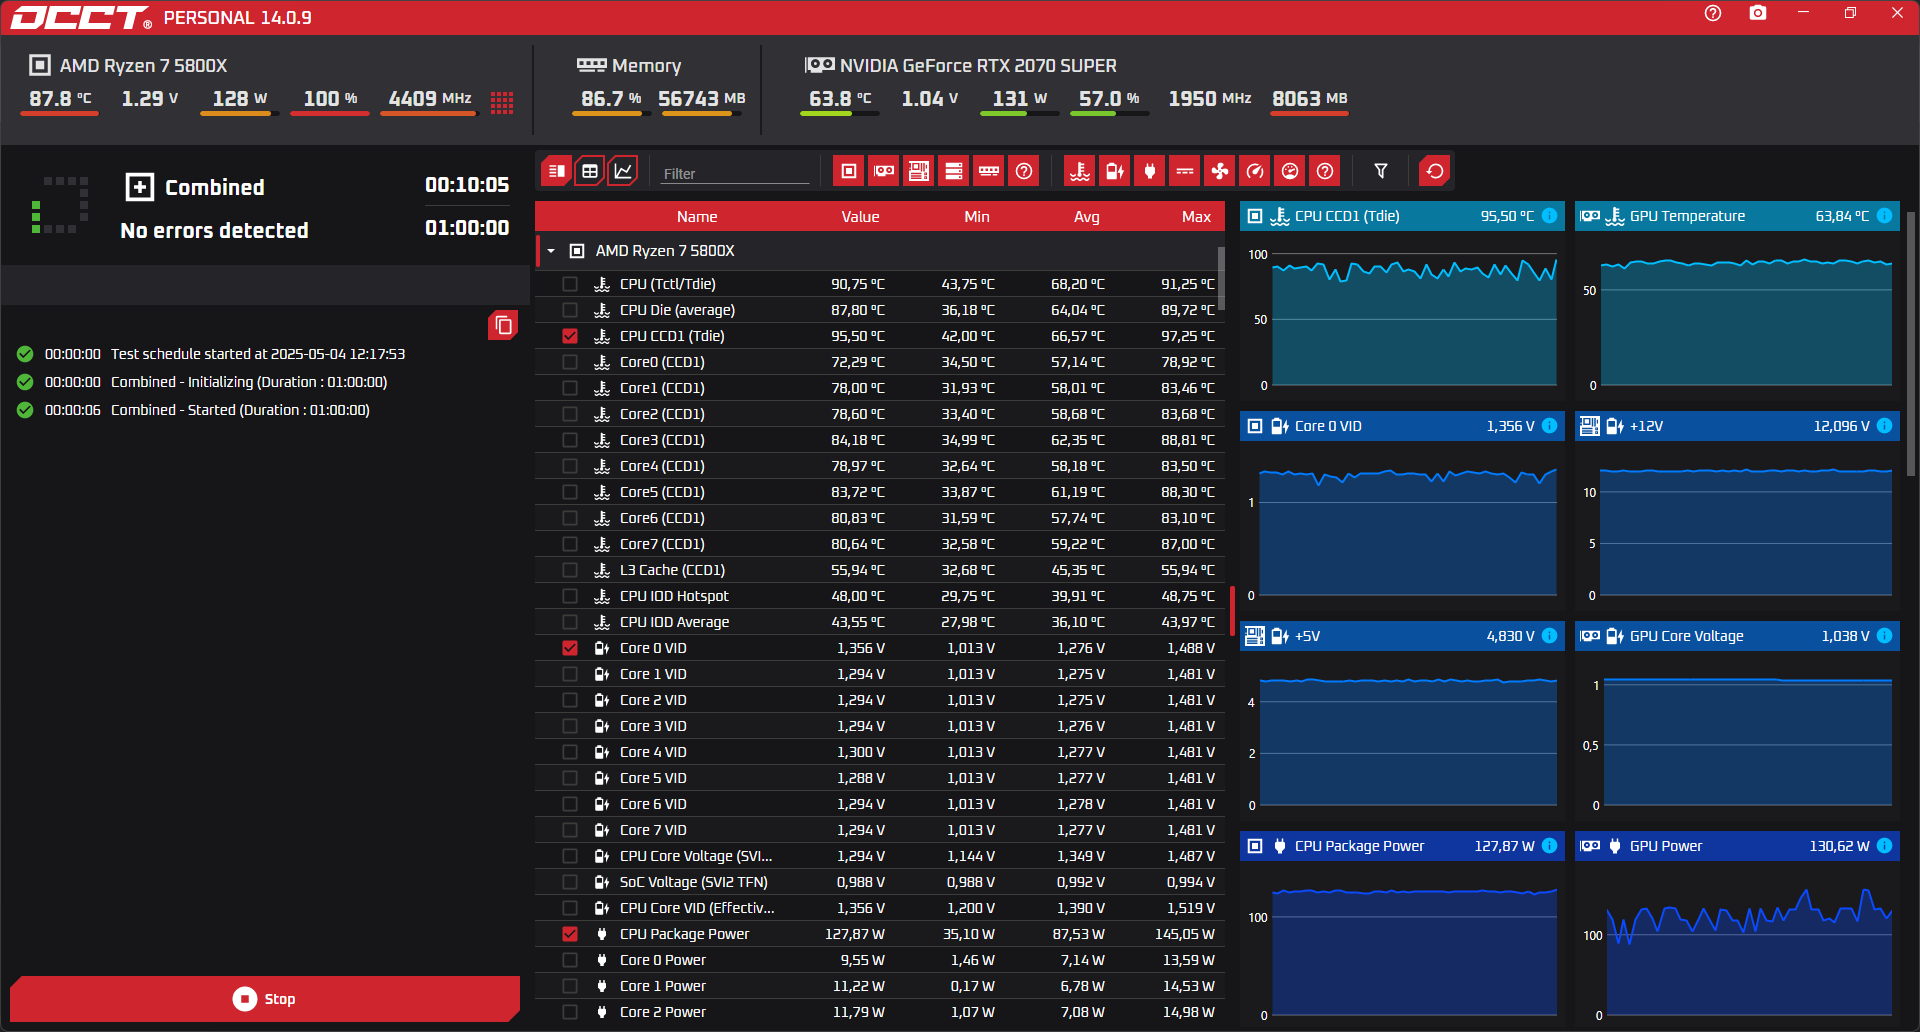Enable the Core 1 VID checkbox
Screen dimensions: 1920x1032
tap(570, 674)
